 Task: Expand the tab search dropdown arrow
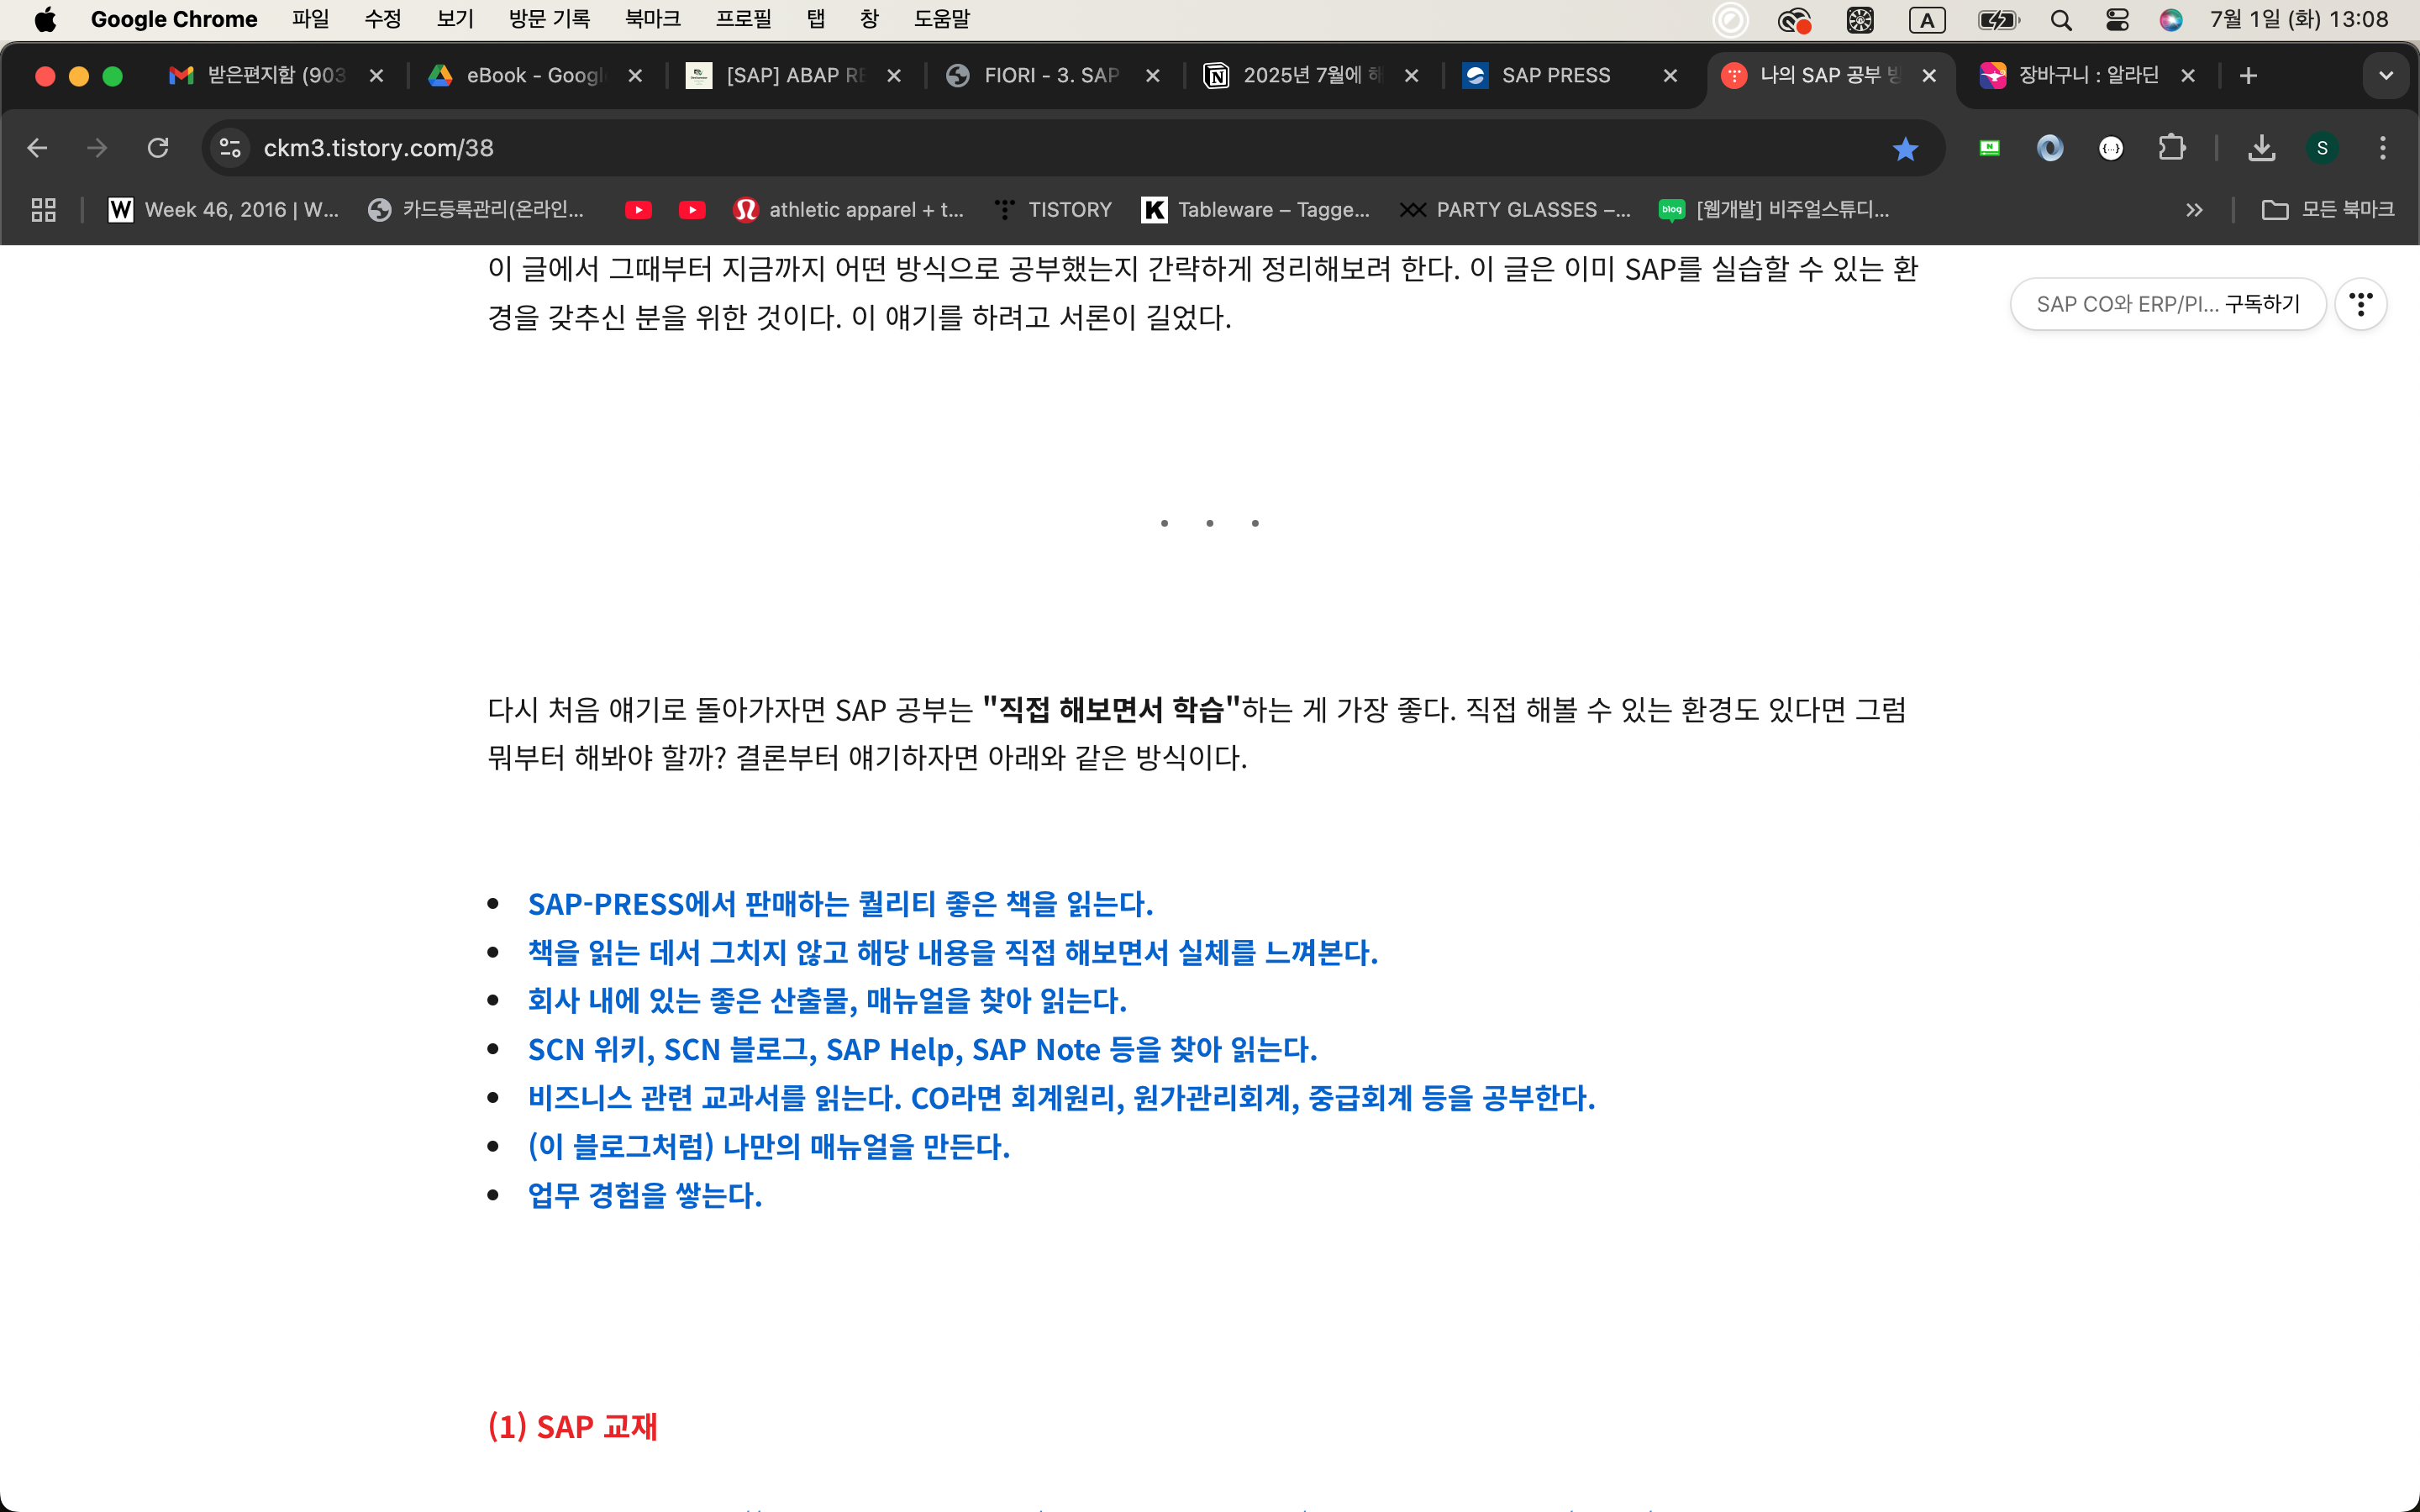pyautogui.click(x=2386, y=76)
